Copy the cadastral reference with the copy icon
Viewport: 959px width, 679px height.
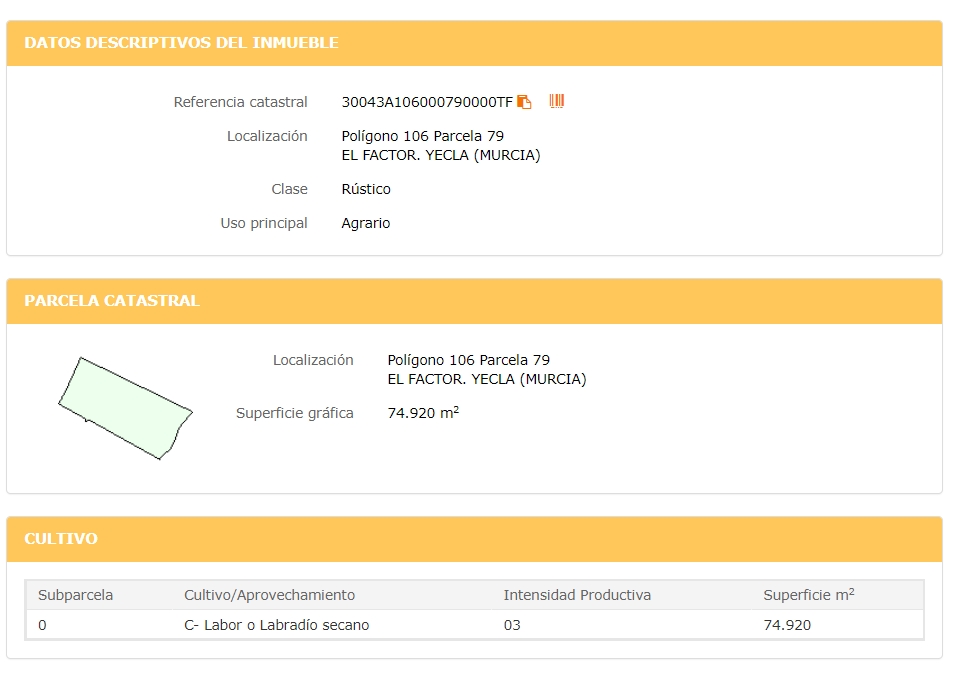pyautogui.click(x=524, y=102)
